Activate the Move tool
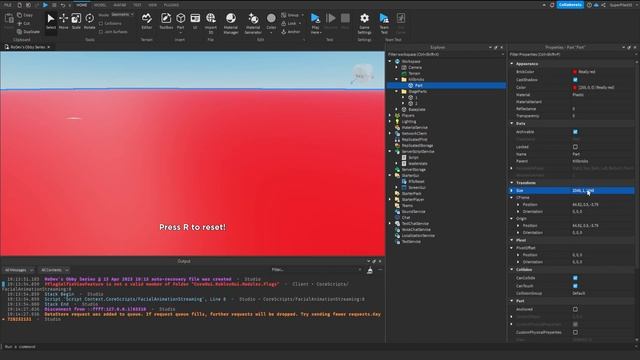This screenshot has height=360, width=640. (63, 21)
